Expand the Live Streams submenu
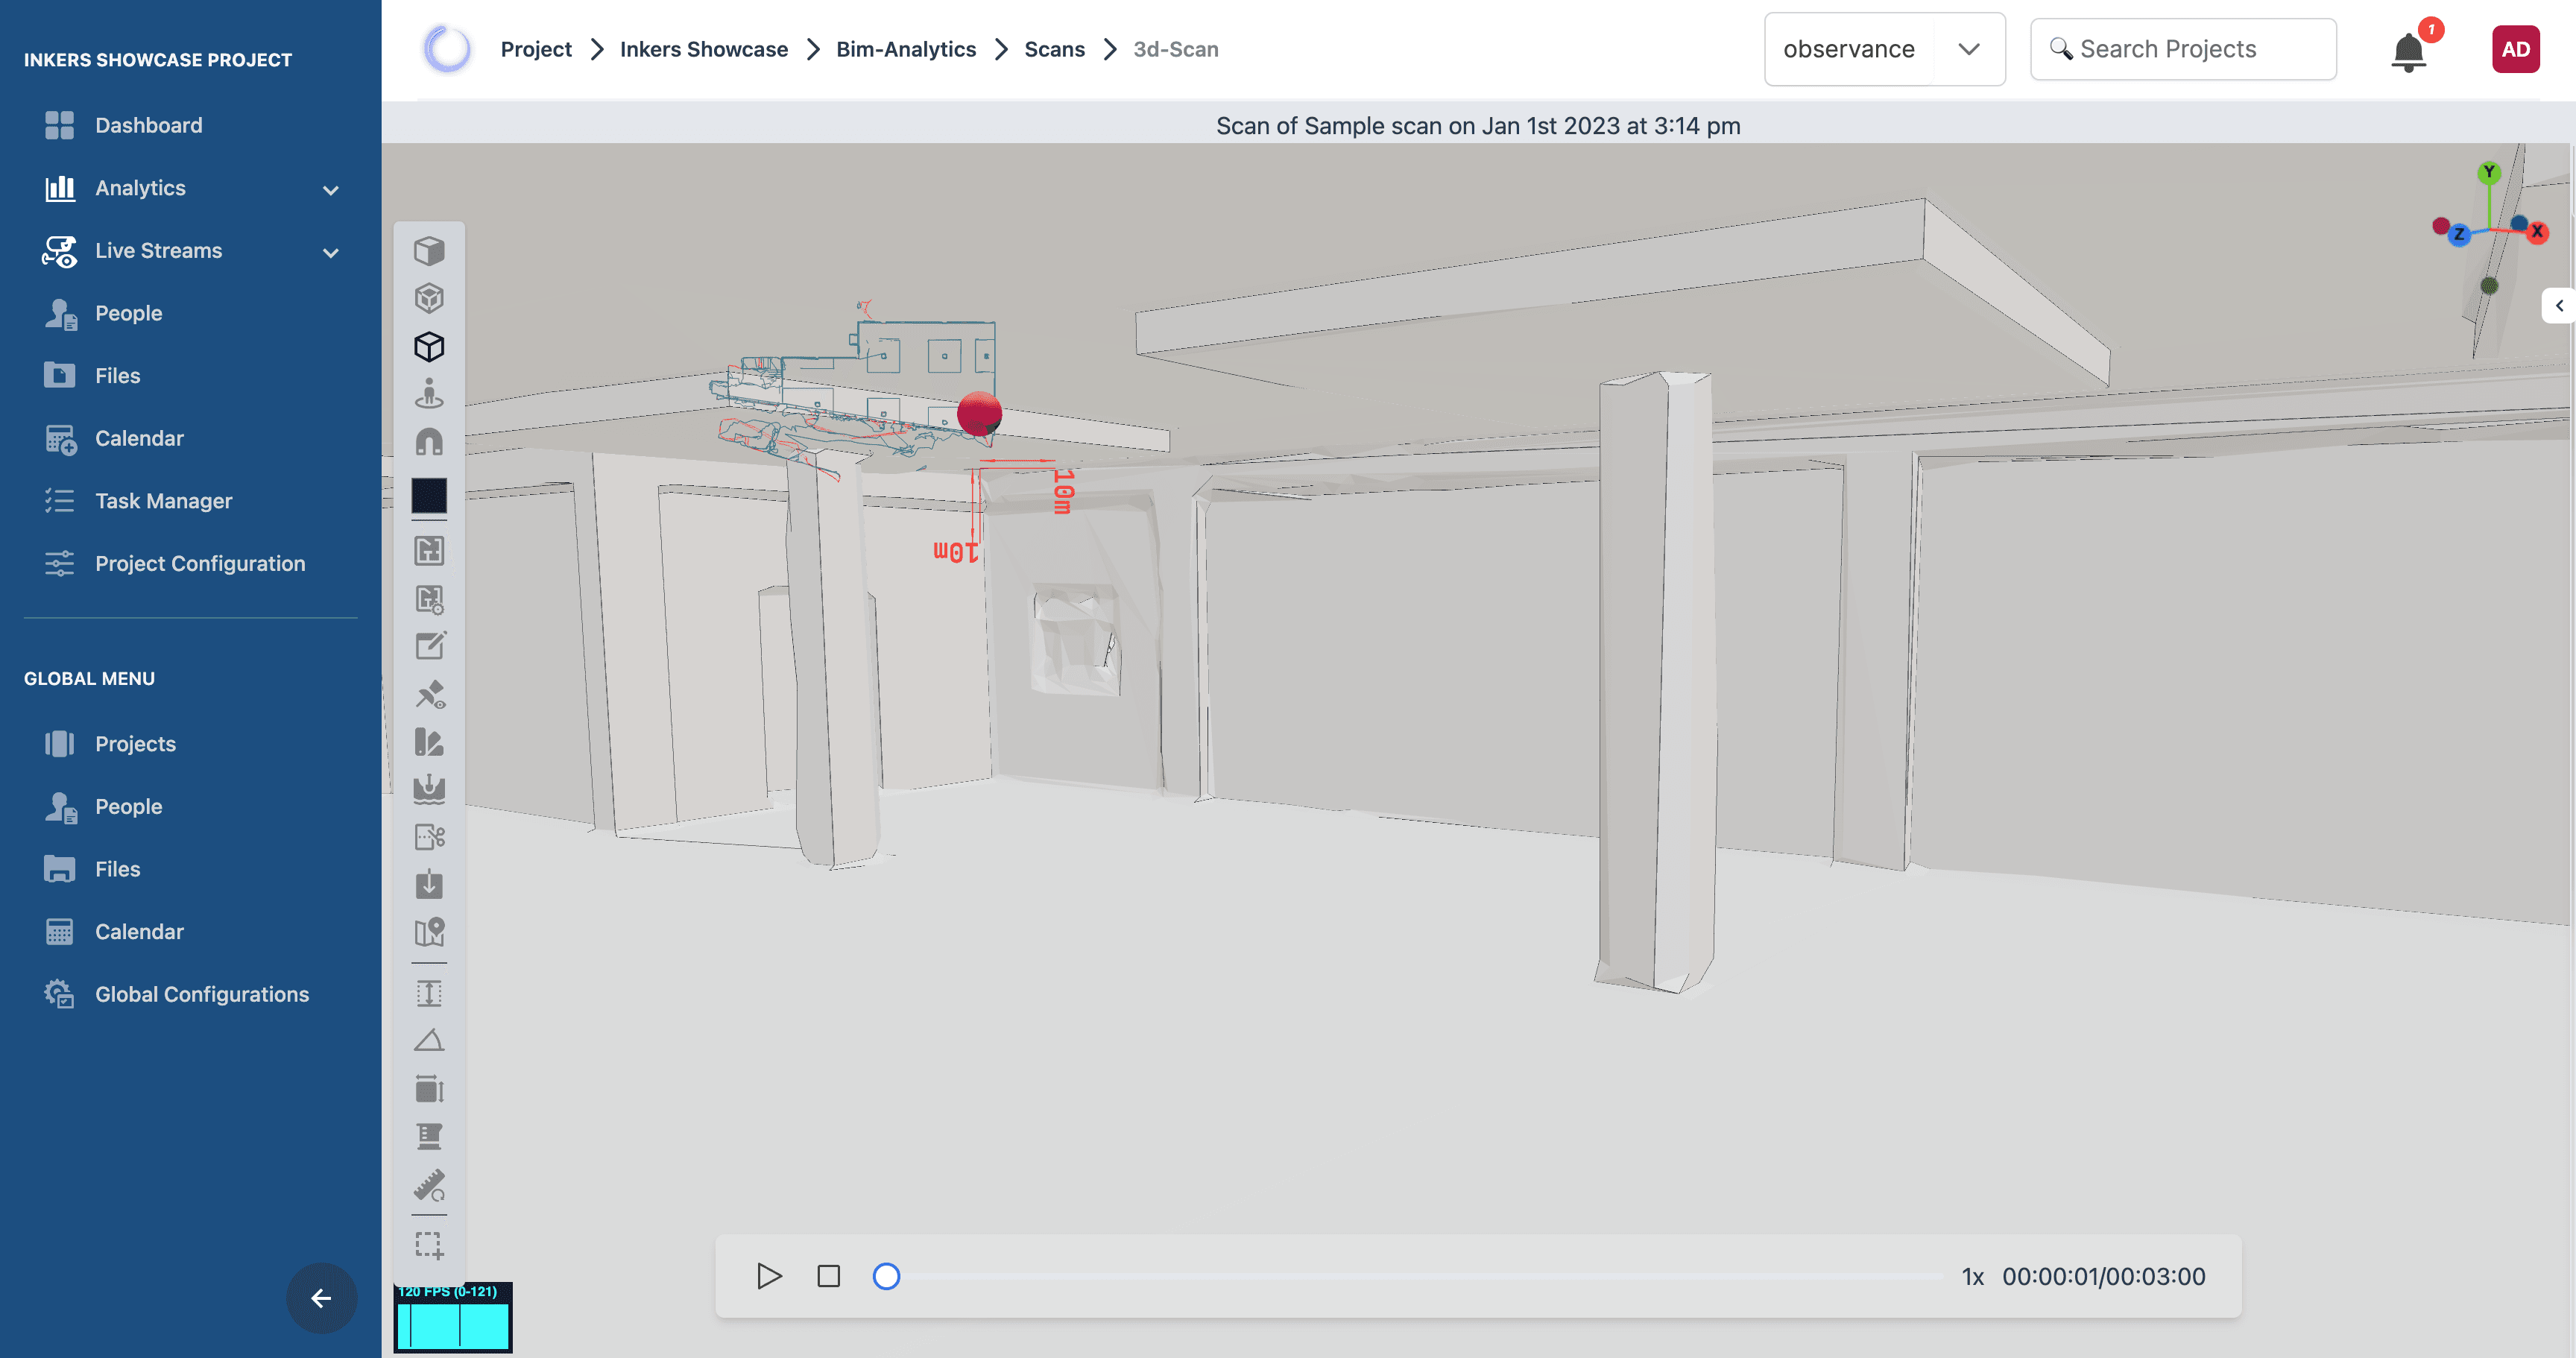This screenshot has width=2576, height=1358. (331, 252)
